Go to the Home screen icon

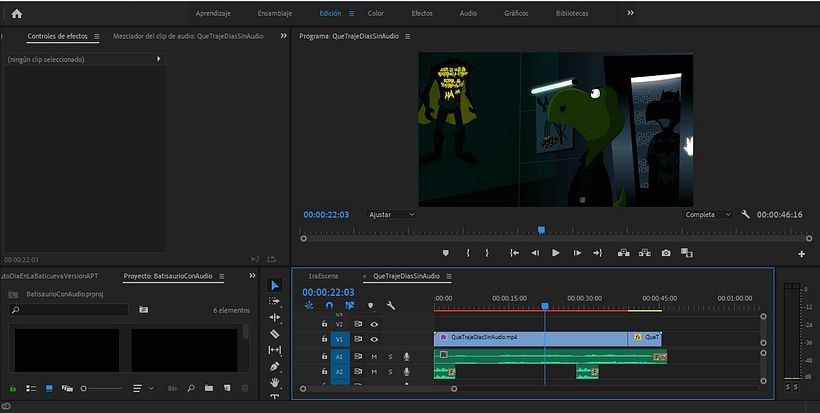tap(17, 14)
